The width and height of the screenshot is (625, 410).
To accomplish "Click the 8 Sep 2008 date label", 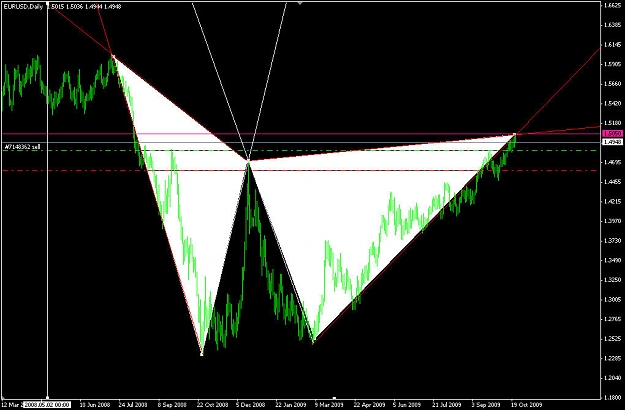I will coord(172,405).
